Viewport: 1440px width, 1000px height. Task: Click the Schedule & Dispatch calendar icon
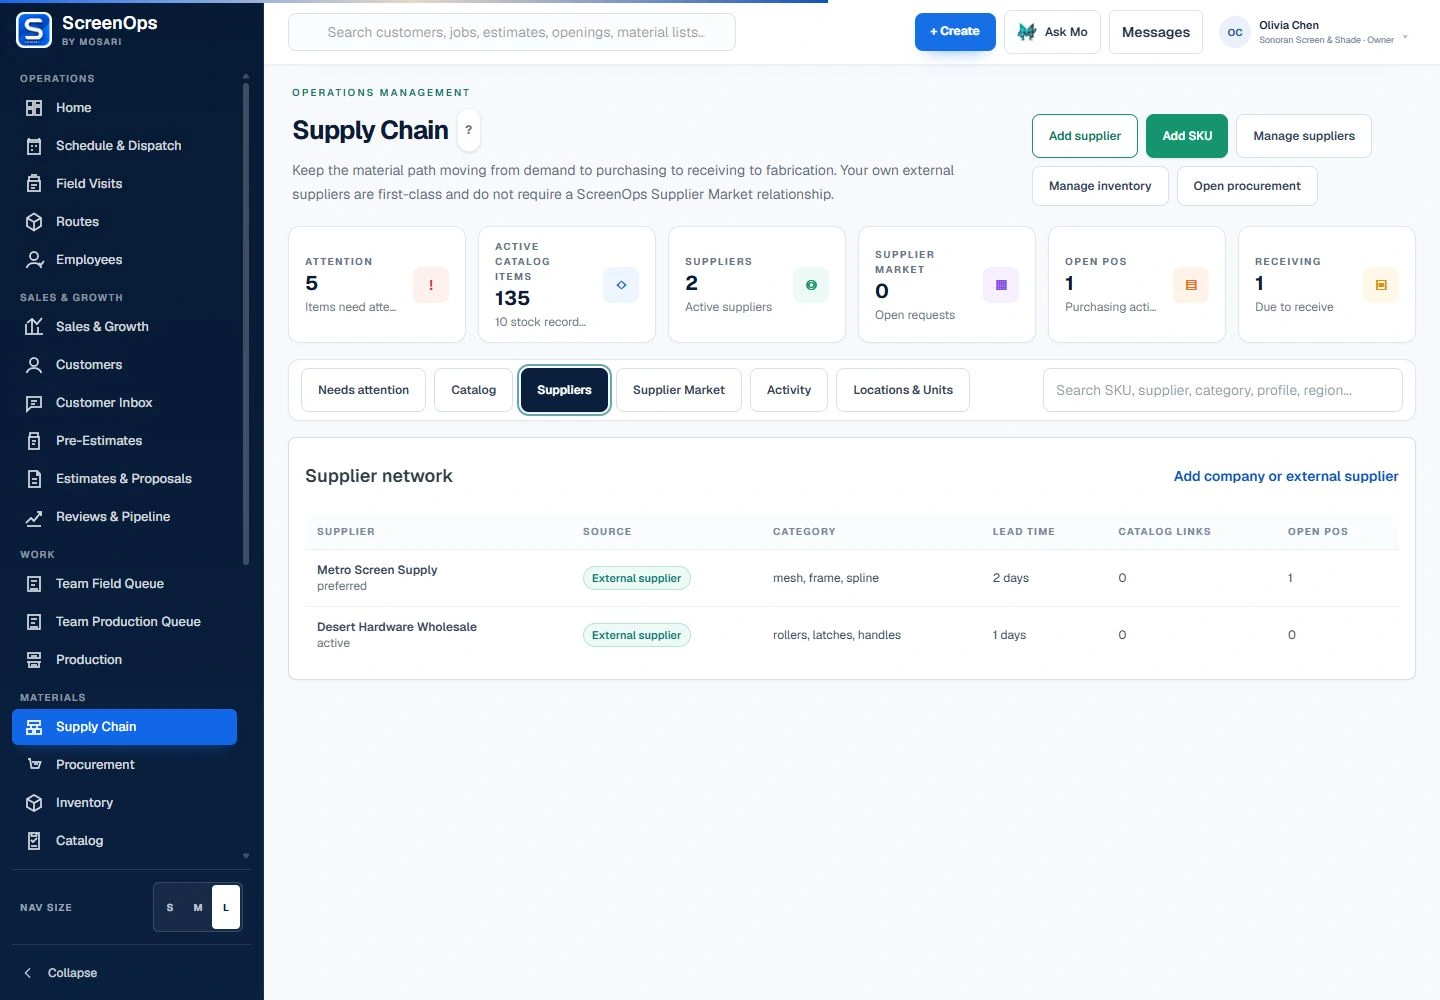[x=34, y=146]
